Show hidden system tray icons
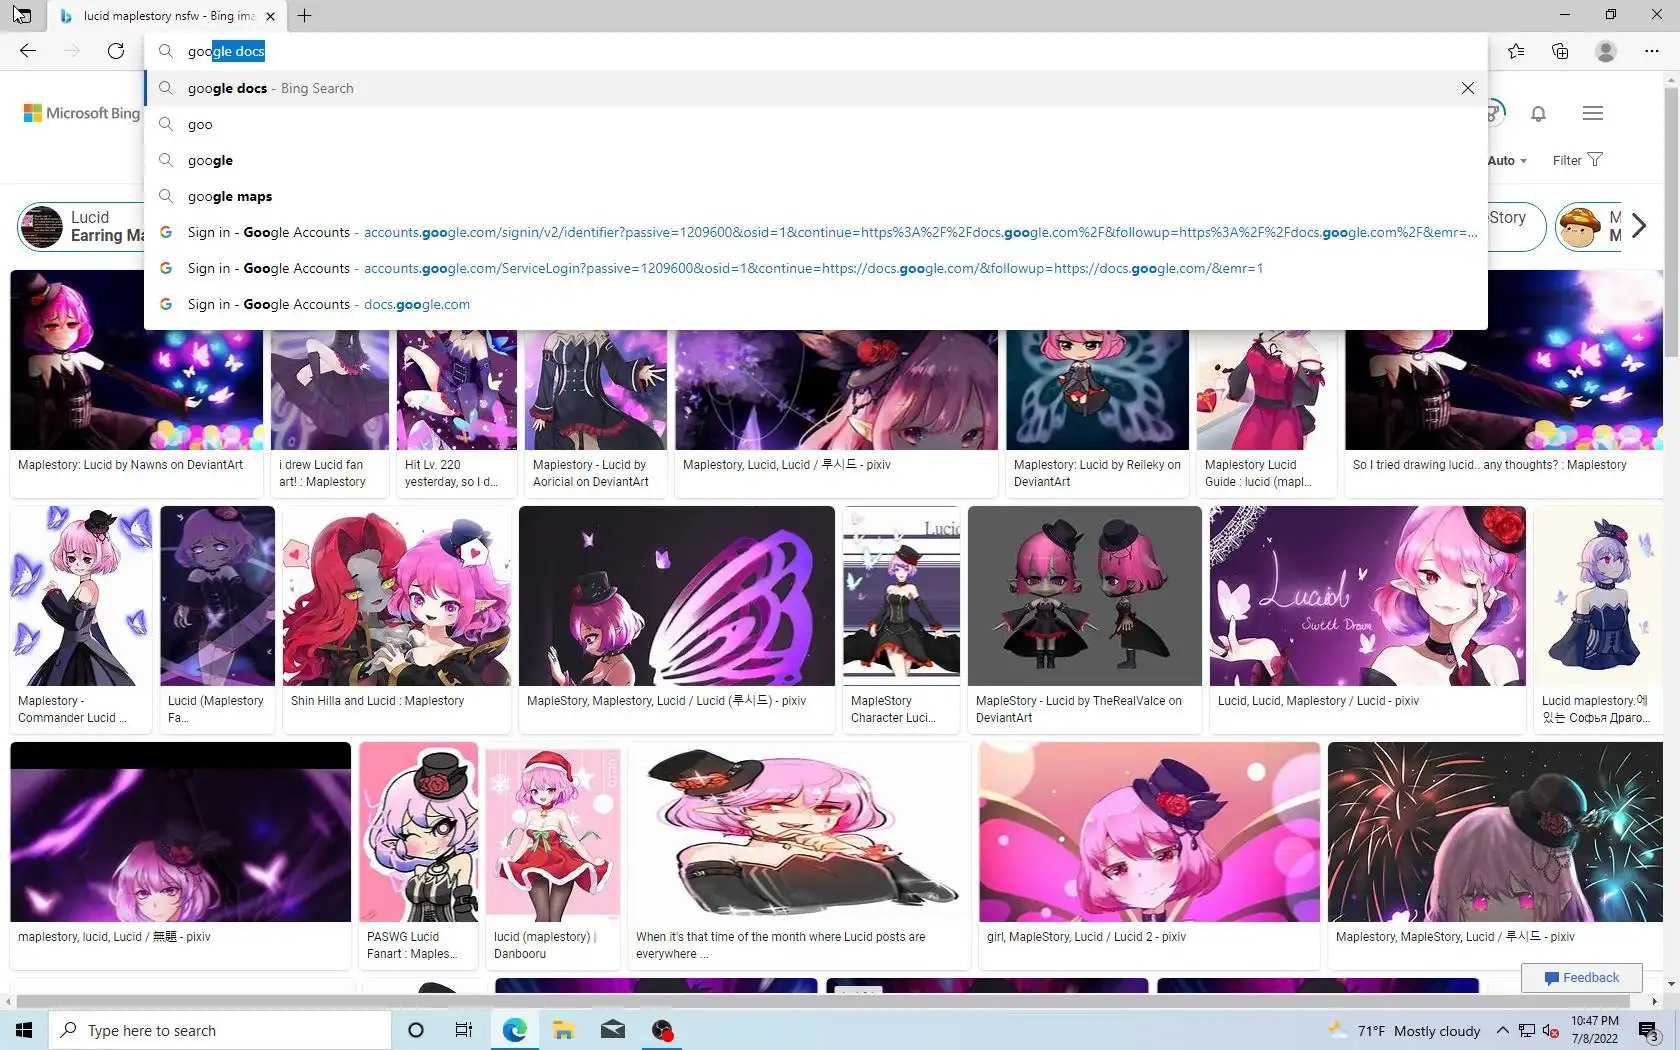 (x=1502, y=1030)
